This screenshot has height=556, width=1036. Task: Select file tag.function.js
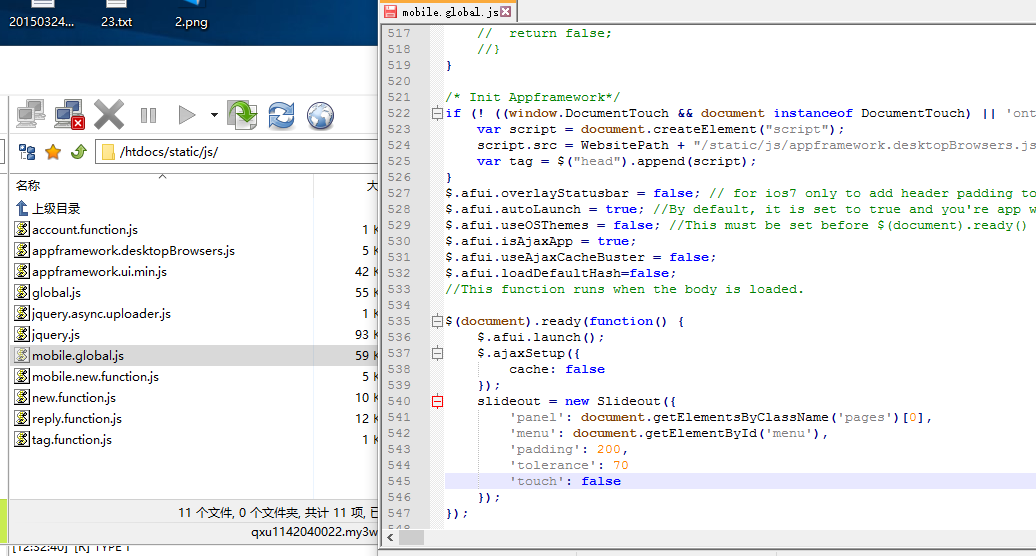pyautogui.click(x=63, y=439)
